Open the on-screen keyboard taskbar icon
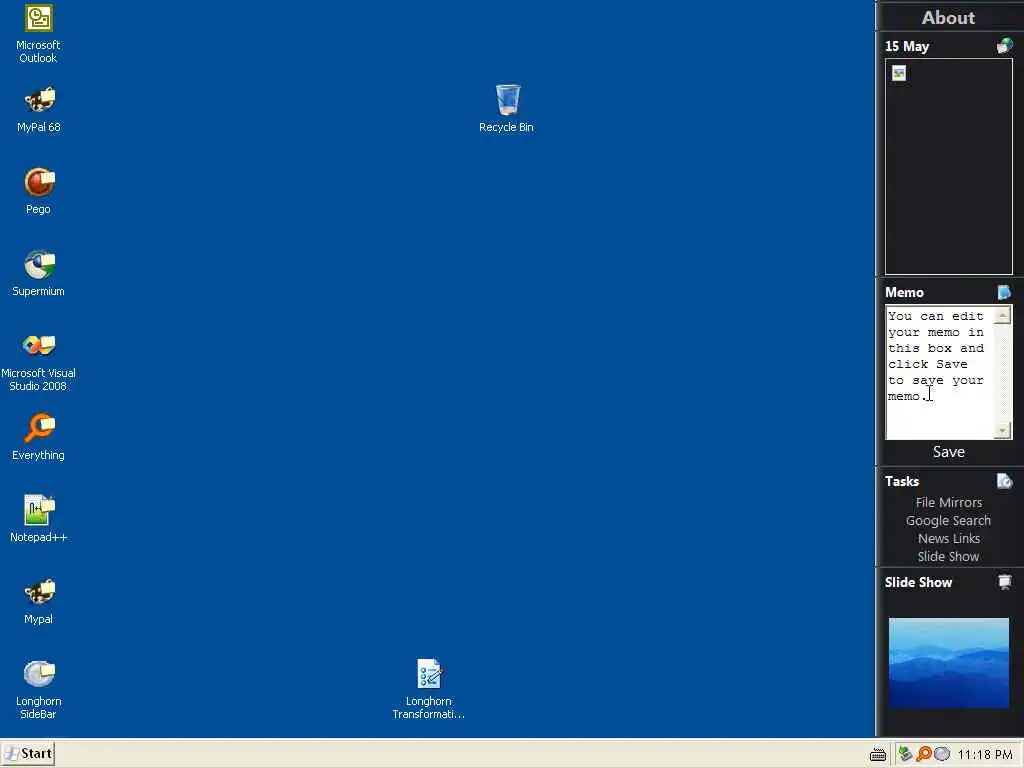Screen dimensions: 1024x768 [878, 755]
